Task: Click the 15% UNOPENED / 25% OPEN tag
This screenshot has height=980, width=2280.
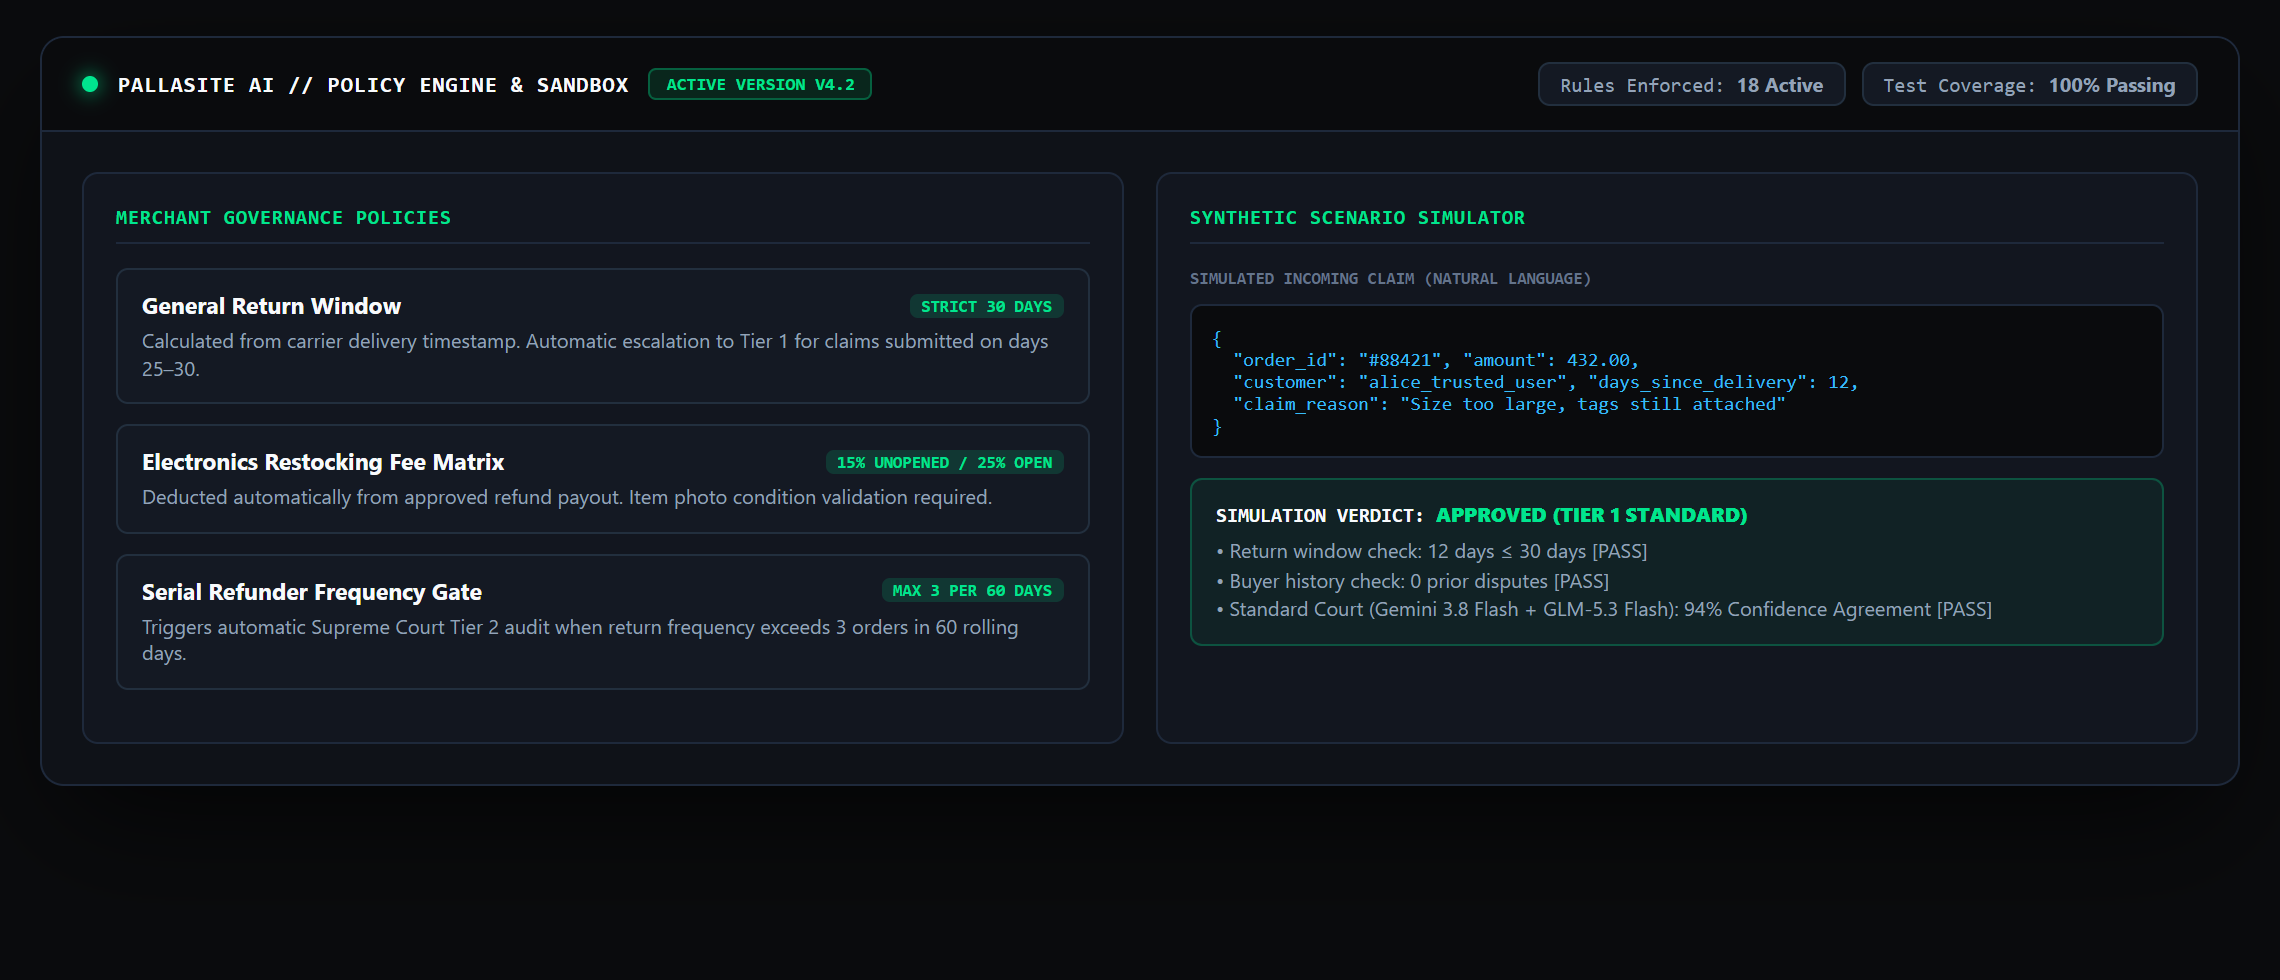Action: click(x=944, y=462)
